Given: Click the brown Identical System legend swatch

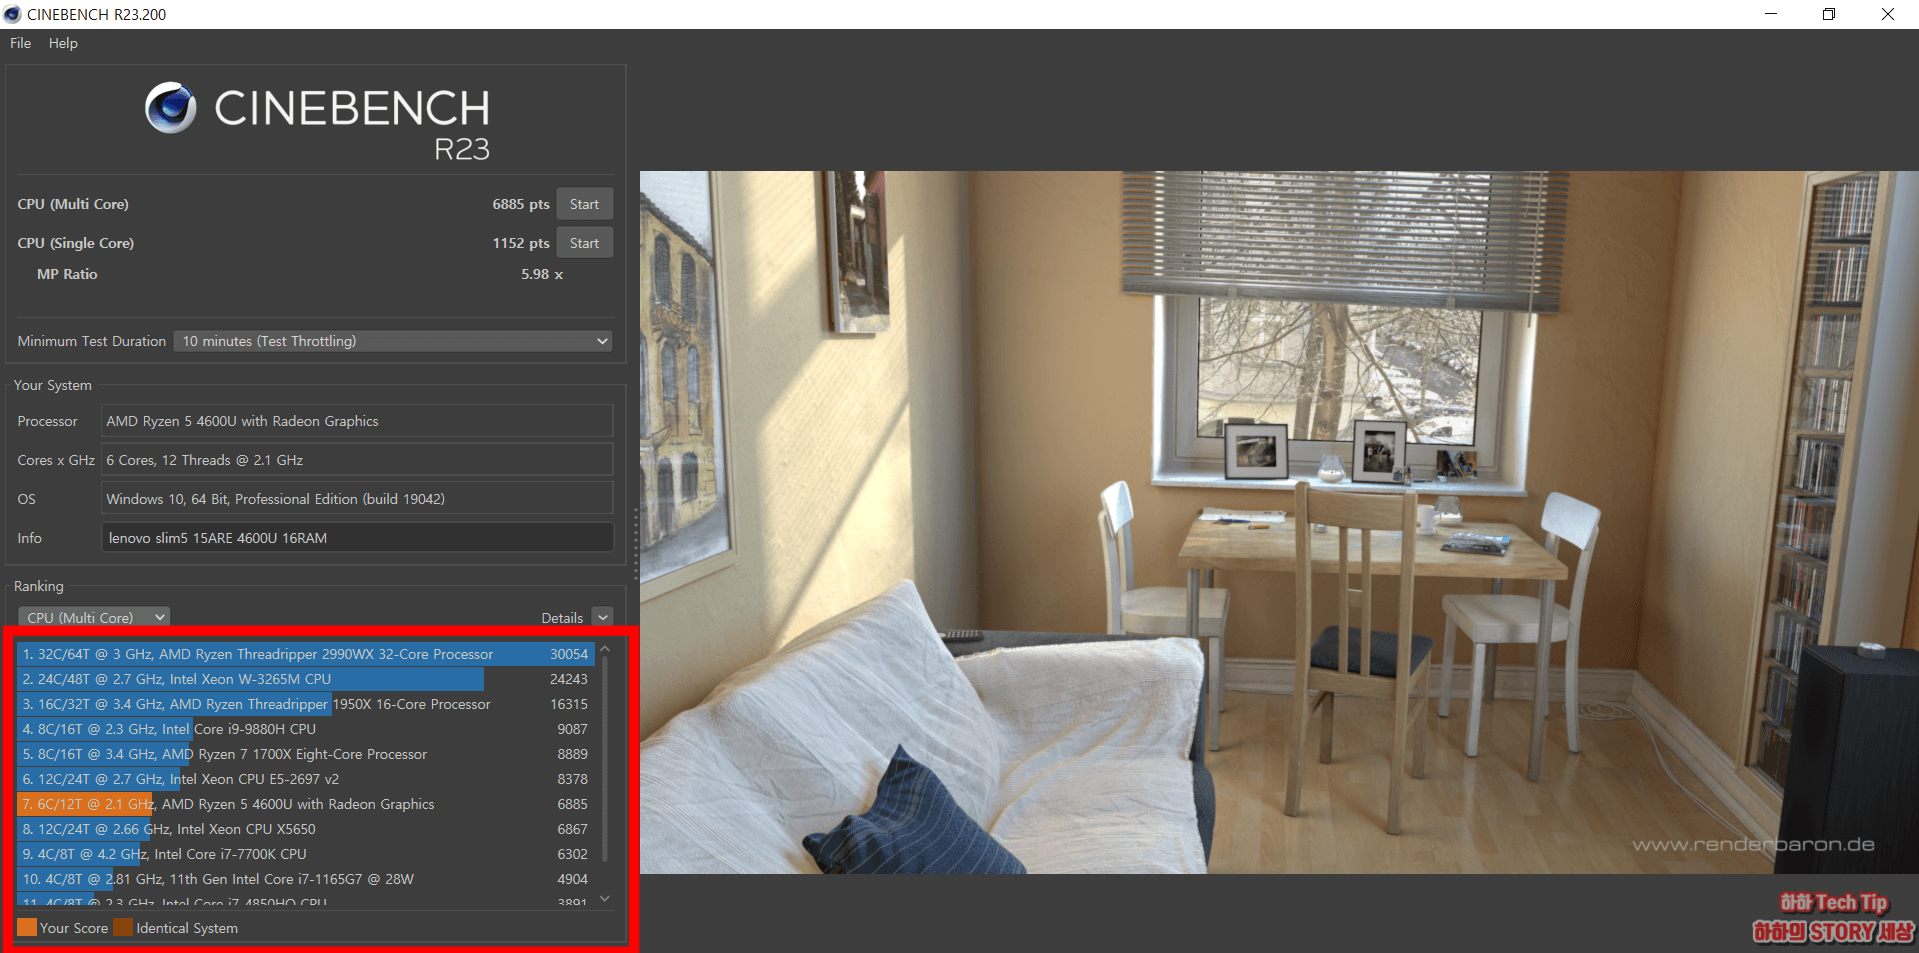Looking at the screenshot, I should click(x=123, y=927).
